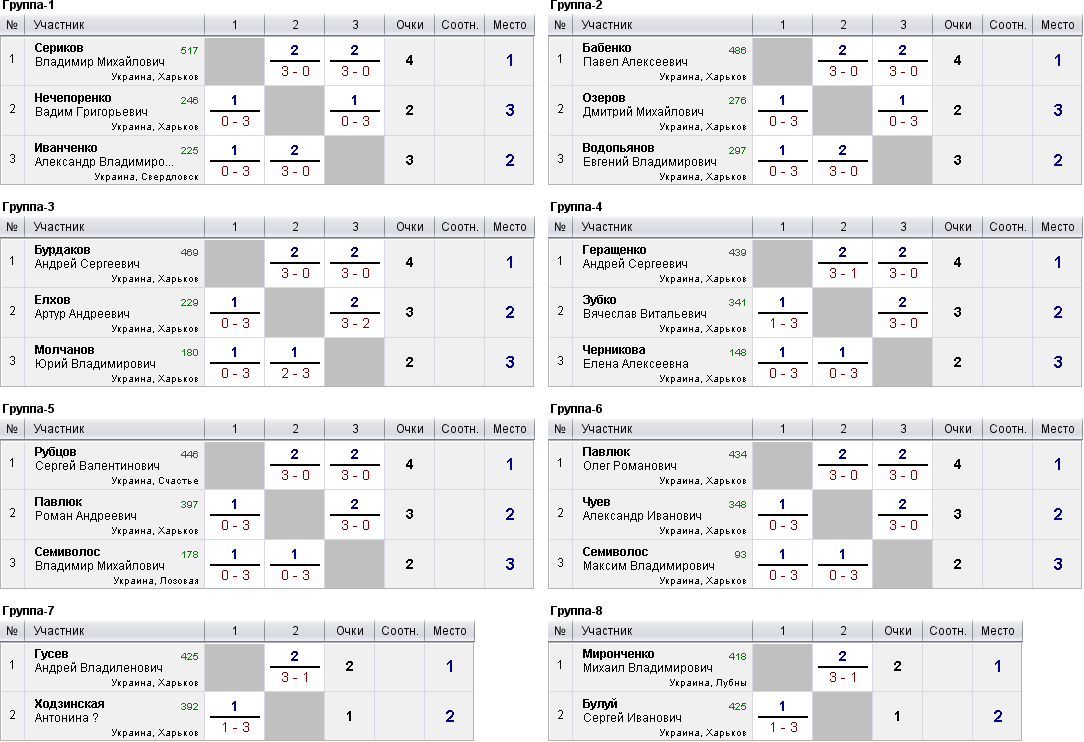Open Черникова Елена Алексеевна entry

pos(635,357)
